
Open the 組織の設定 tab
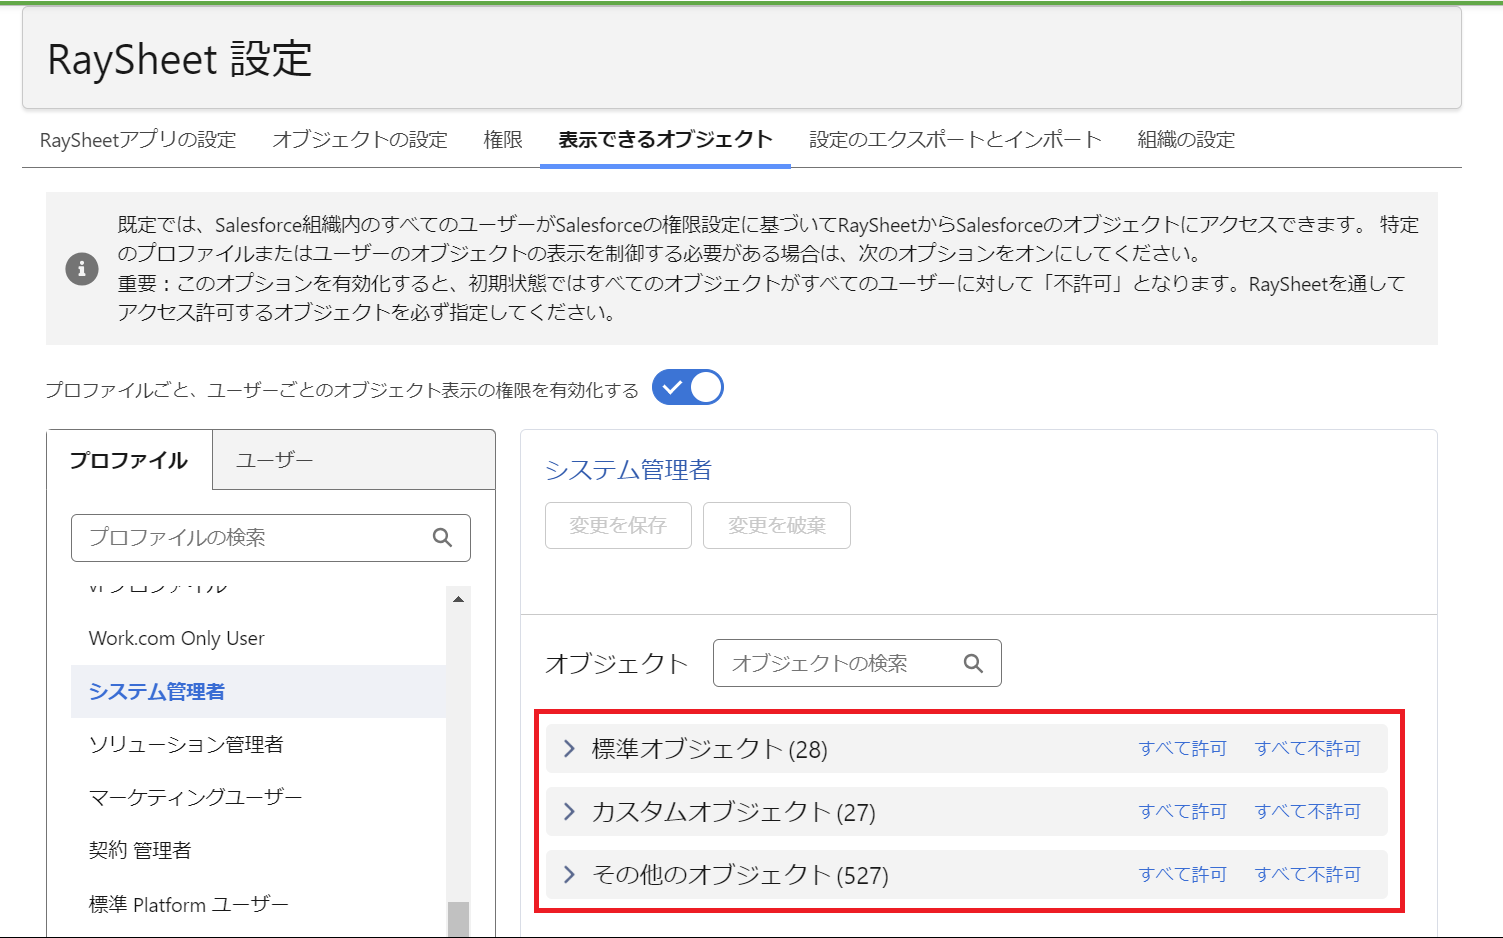pos(1186,140)
